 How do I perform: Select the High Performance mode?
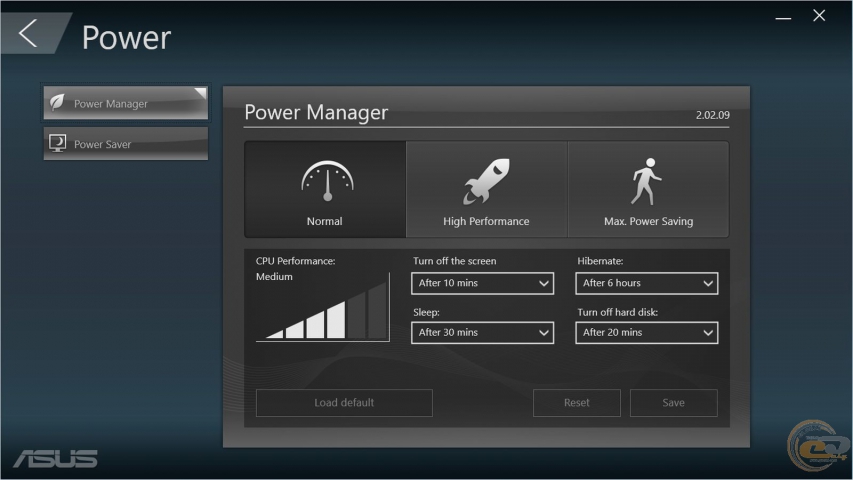(486, 189)
